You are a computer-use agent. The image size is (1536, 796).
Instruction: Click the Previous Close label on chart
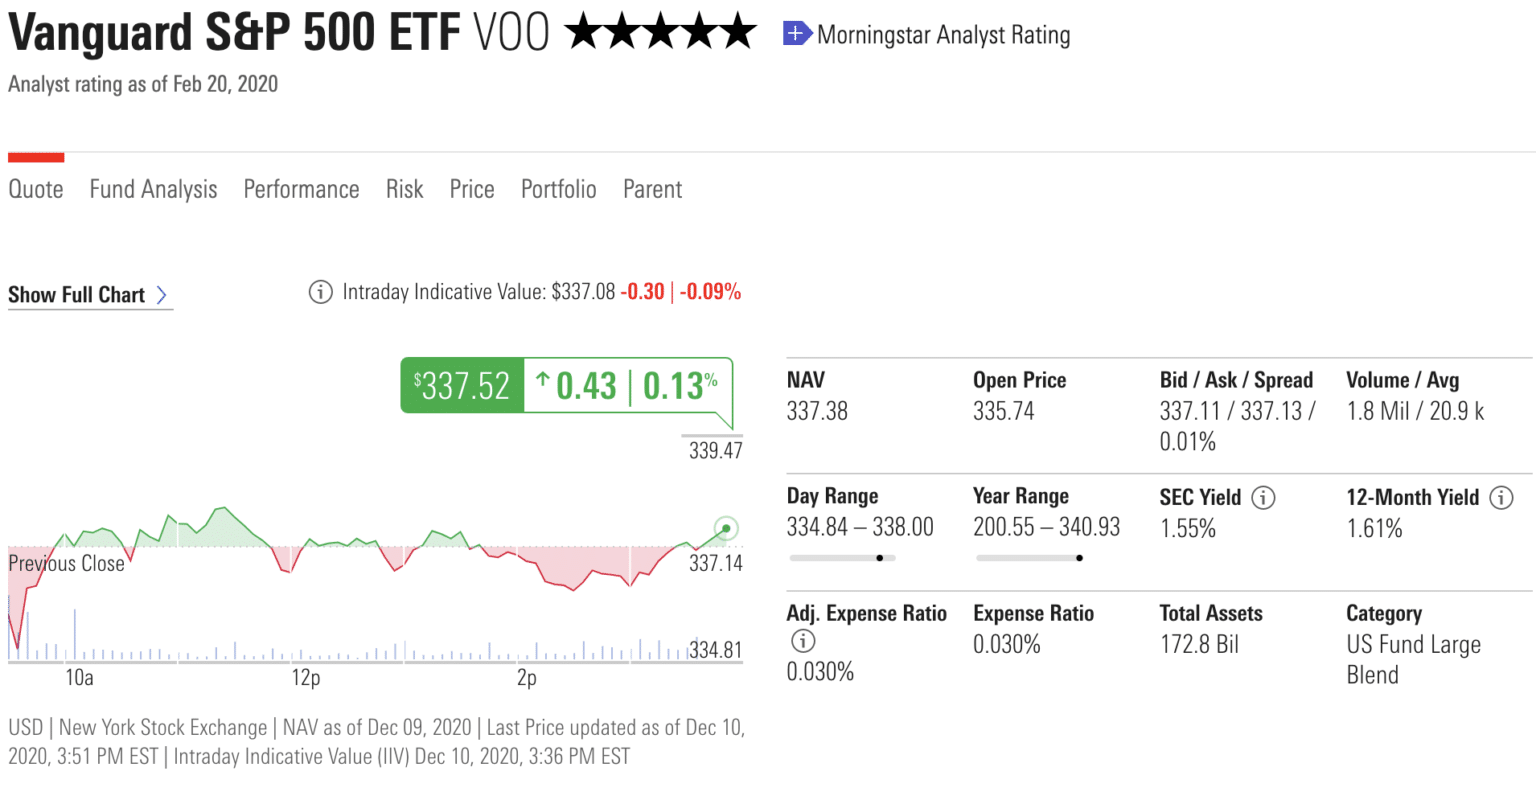point(65,563)
